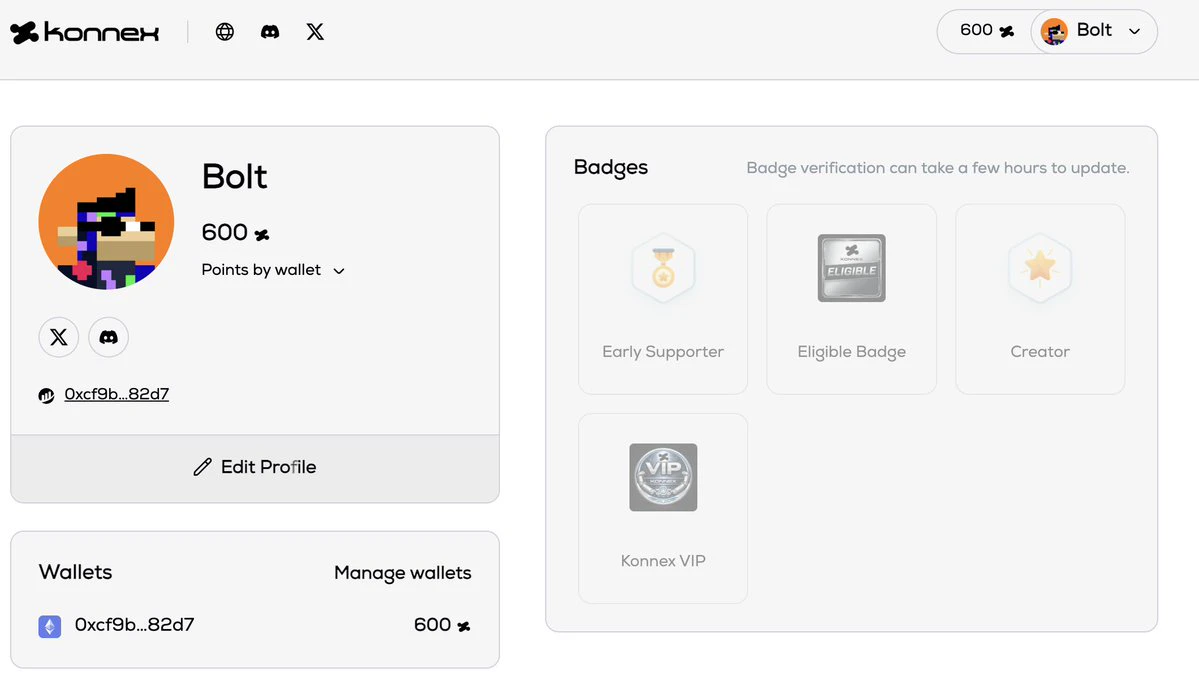This screenshot has height=689, width=1199.
Task: Click the chevron next to Bolt username
Action: click(1135, 31)
